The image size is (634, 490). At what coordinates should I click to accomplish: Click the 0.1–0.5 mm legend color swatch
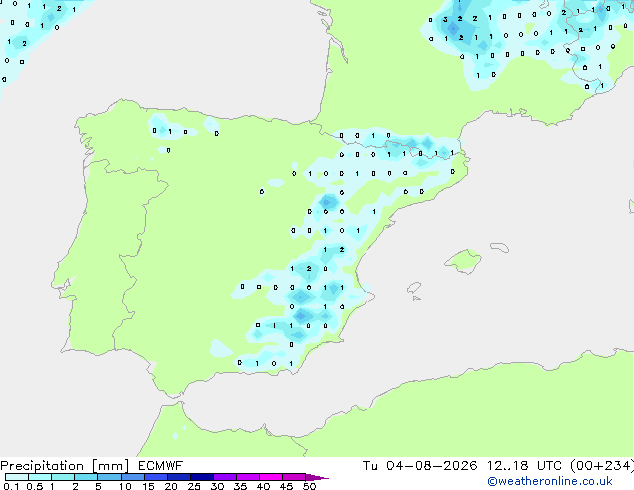pos(17,477)
